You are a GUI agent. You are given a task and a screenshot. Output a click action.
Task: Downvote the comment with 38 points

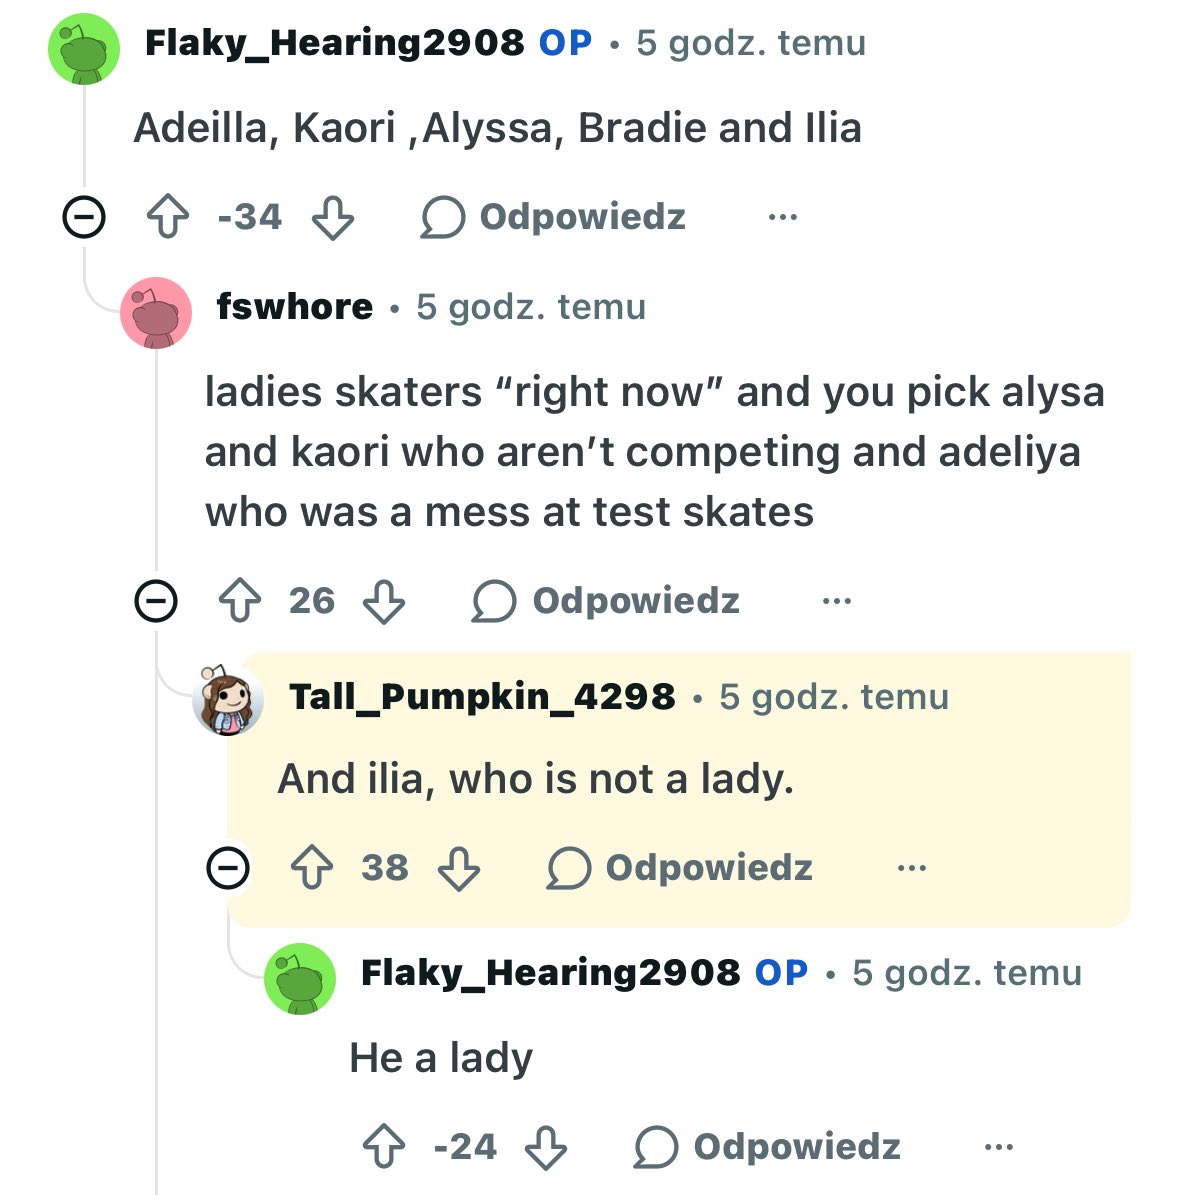click(x=458, y=867)
